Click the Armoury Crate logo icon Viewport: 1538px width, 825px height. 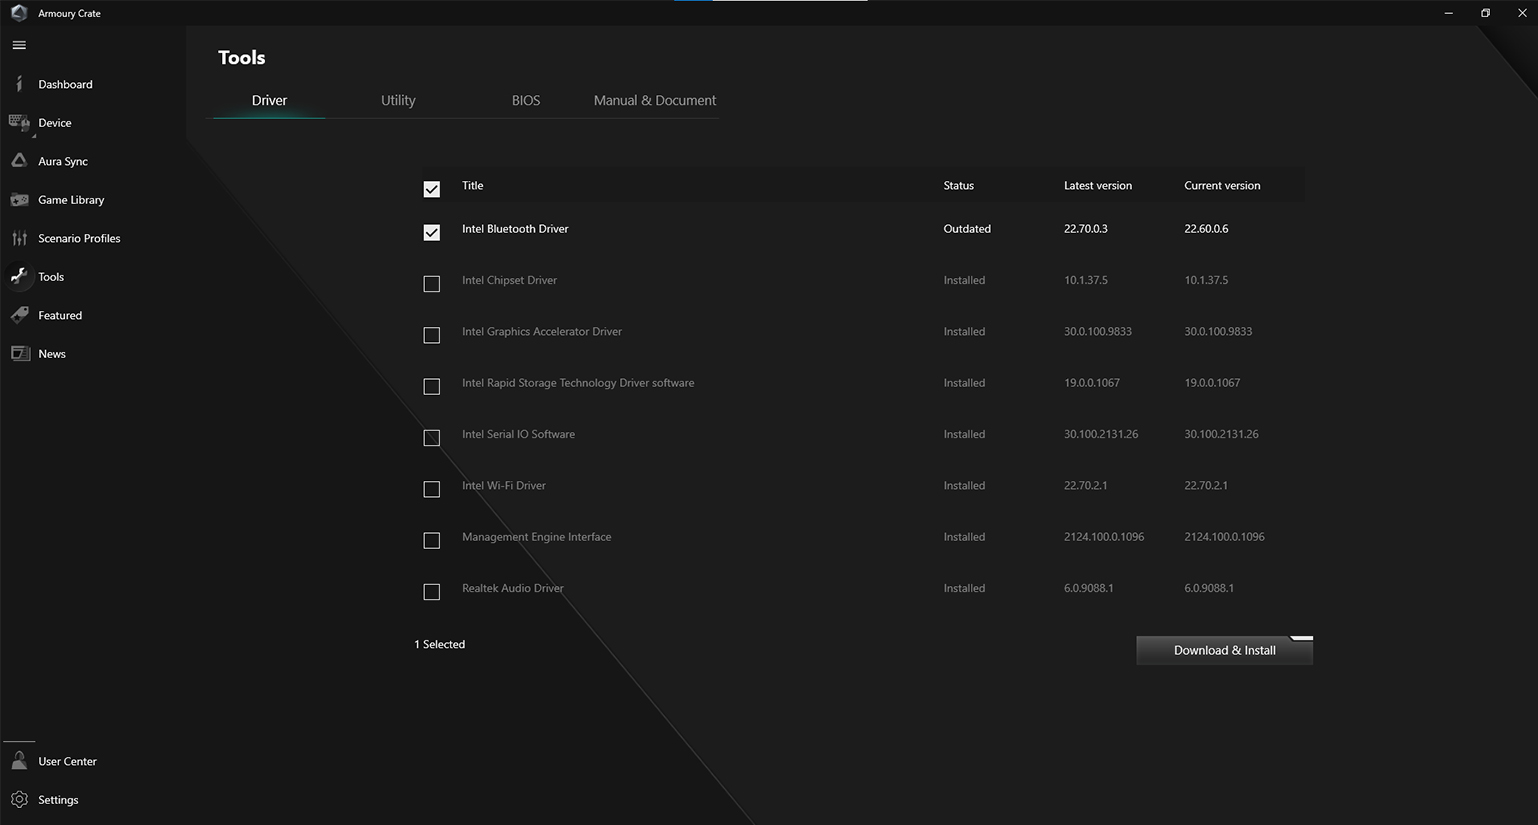point(19,13)
